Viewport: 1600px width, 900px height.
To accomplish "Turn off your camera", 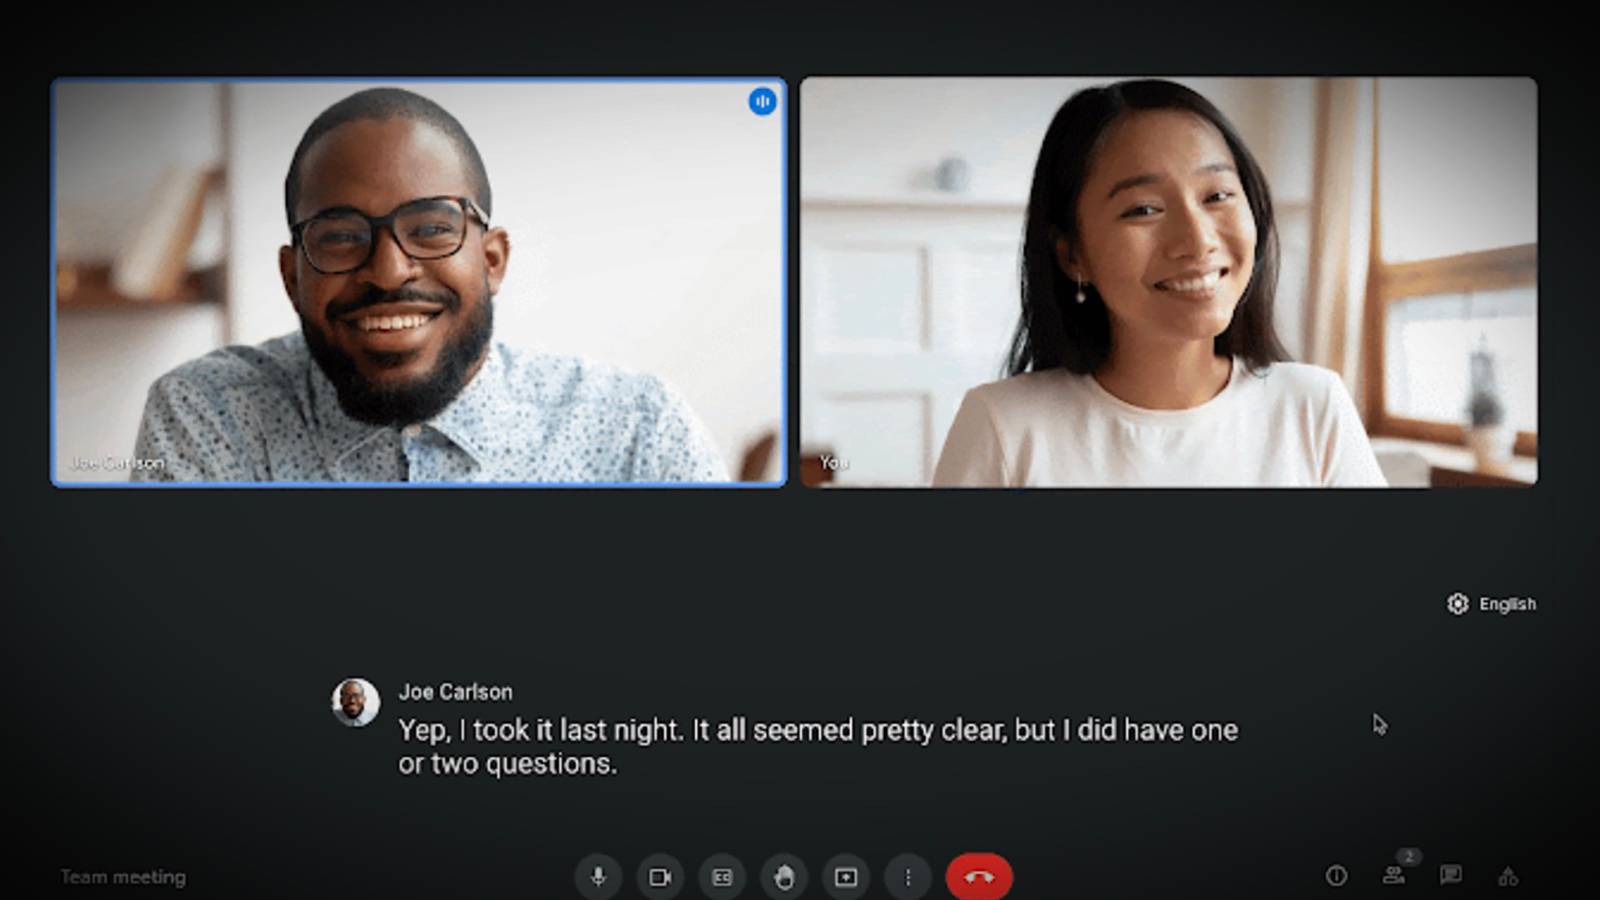I will [x=660, y=877].
